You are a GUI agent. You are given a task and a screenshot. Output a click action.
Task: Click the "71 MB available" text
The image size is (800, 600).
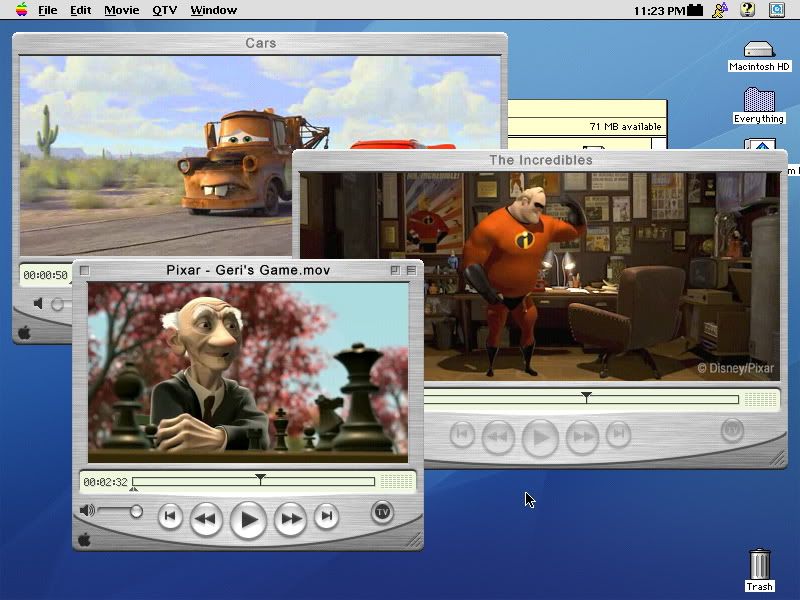coord(625,127)
